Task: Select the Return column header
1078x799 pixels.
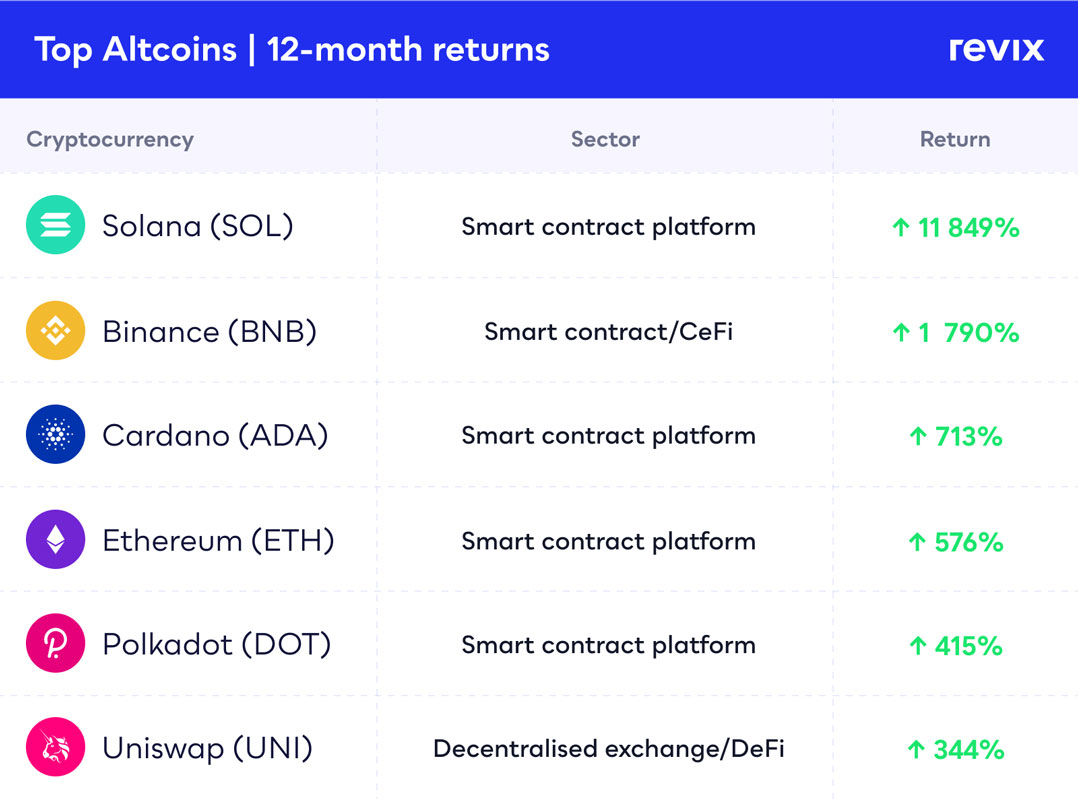Action: 955,139
